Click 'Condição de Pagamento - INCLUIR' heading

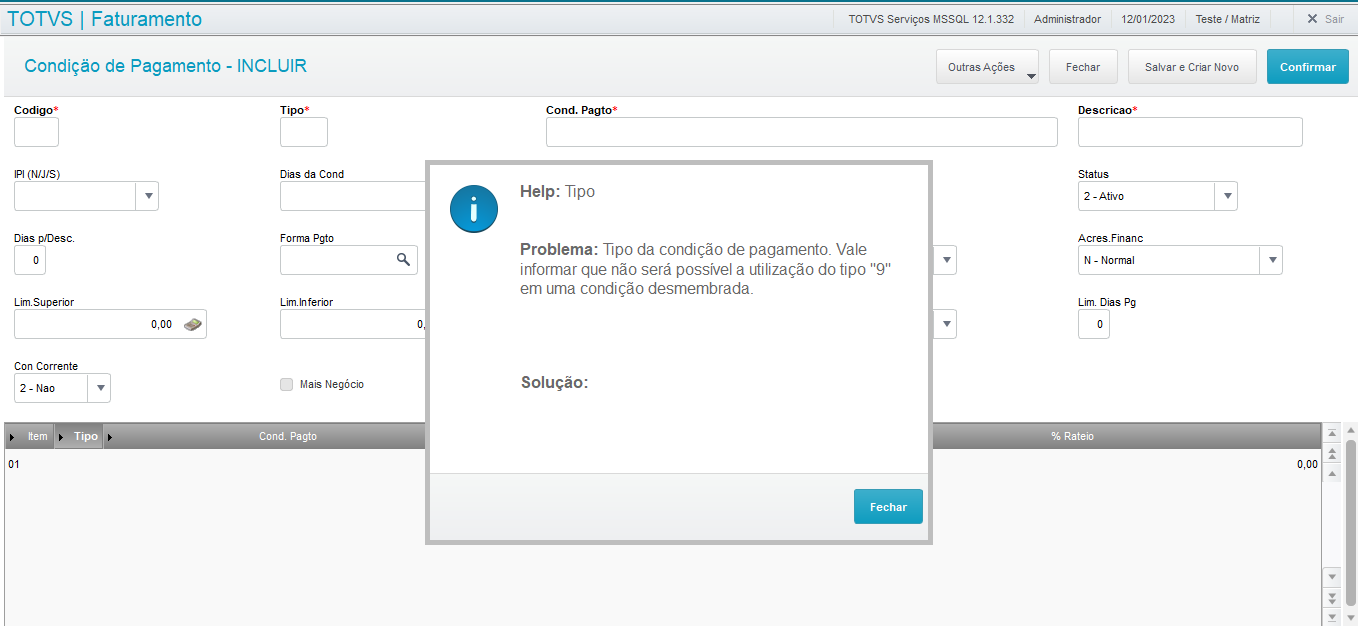165,66
